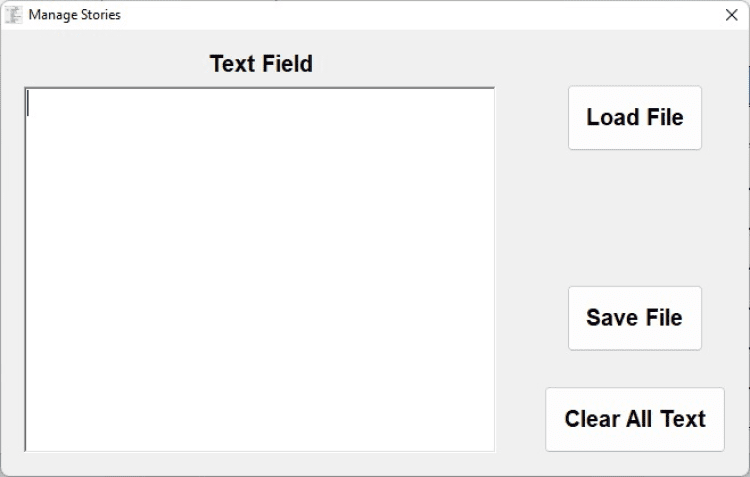
Task: Click the bottom area of the text box
Action: coord(260,430)
